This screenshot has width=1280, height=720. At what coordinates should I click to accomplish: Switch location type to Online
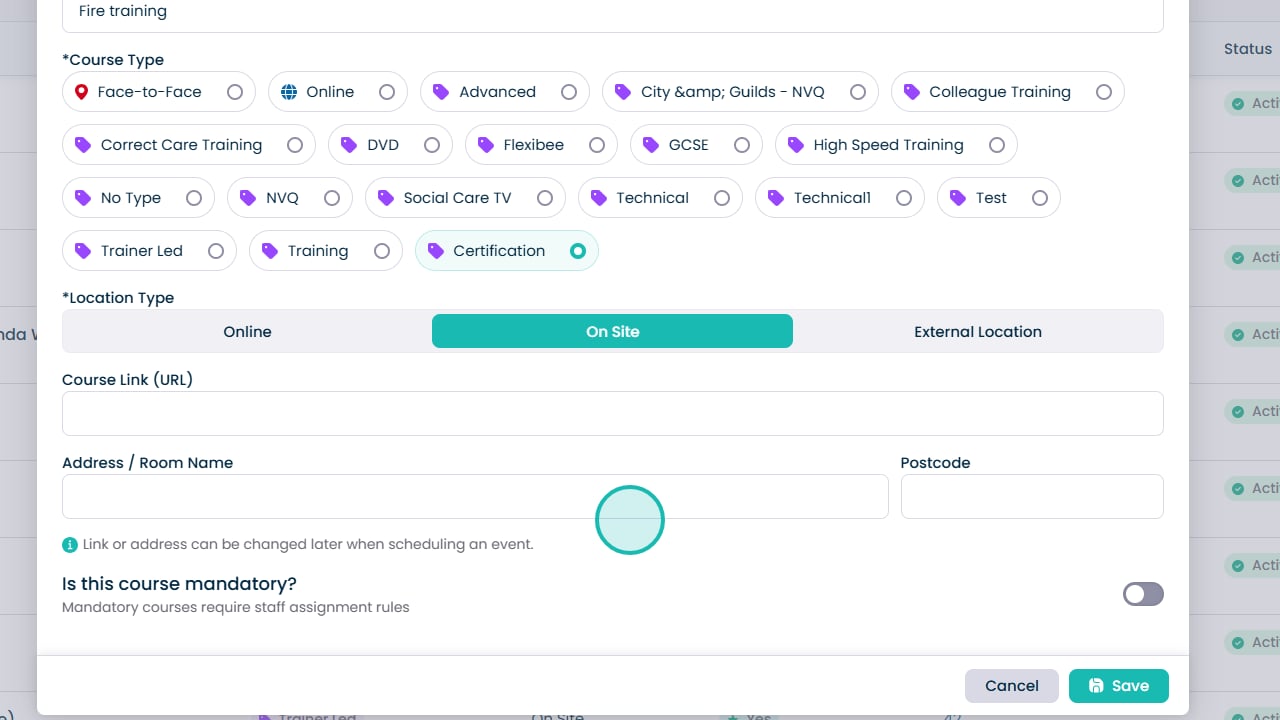point(247,332)
